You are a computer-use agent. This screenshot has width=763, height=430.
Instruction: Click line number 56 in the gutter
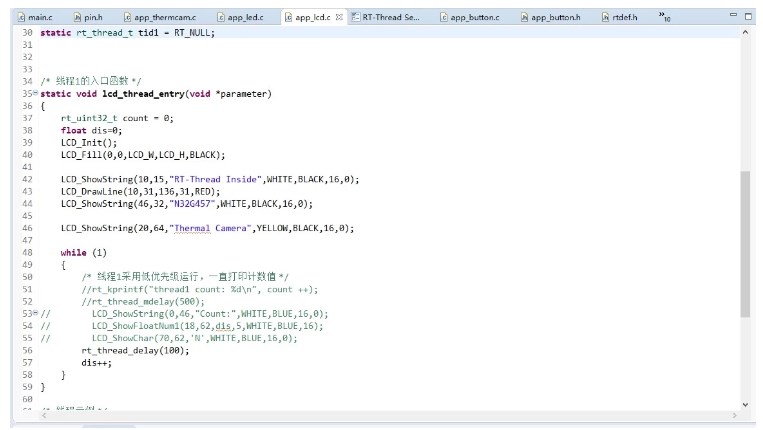click(x=27, y=351)
